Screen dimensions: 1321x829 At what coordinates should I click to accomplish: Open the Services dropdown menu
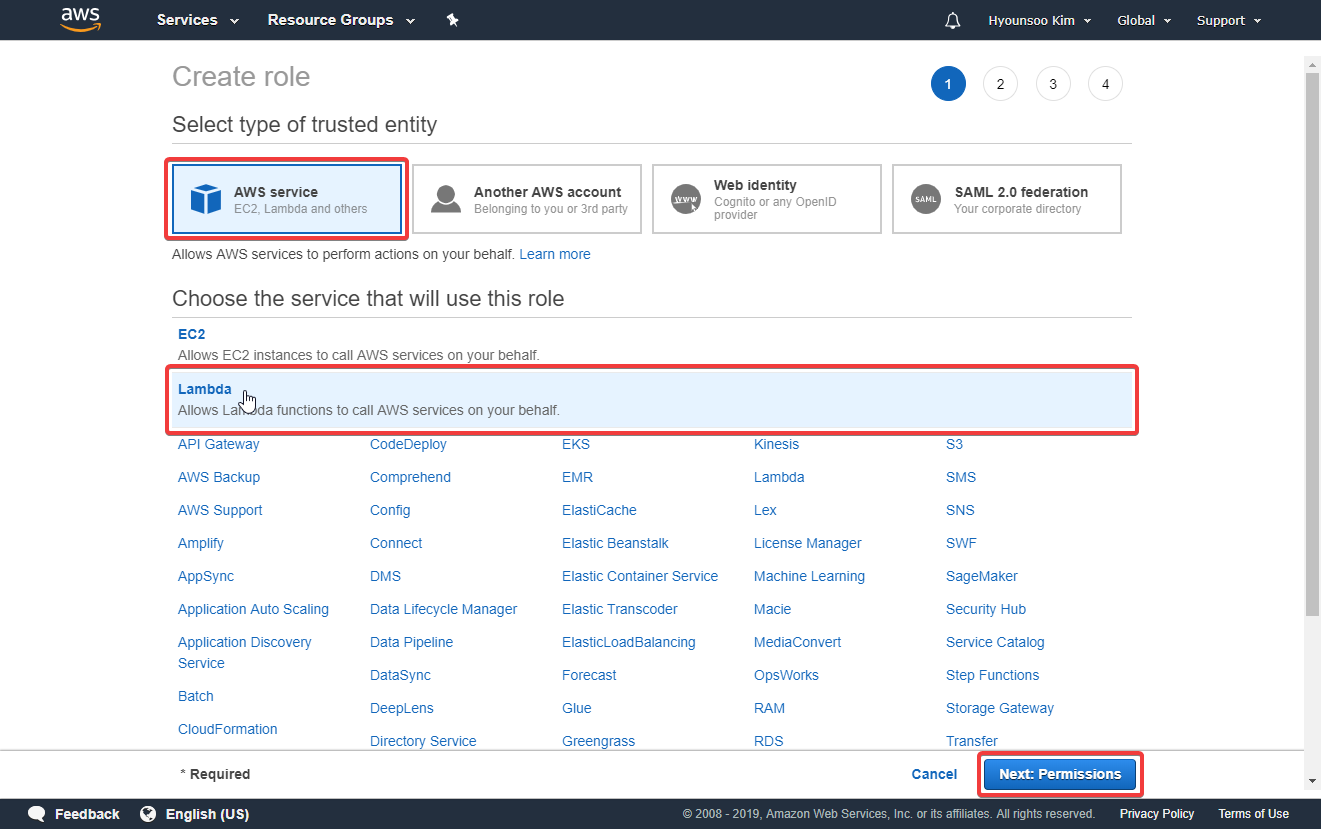pyautogui.click(x=198, y=20)
